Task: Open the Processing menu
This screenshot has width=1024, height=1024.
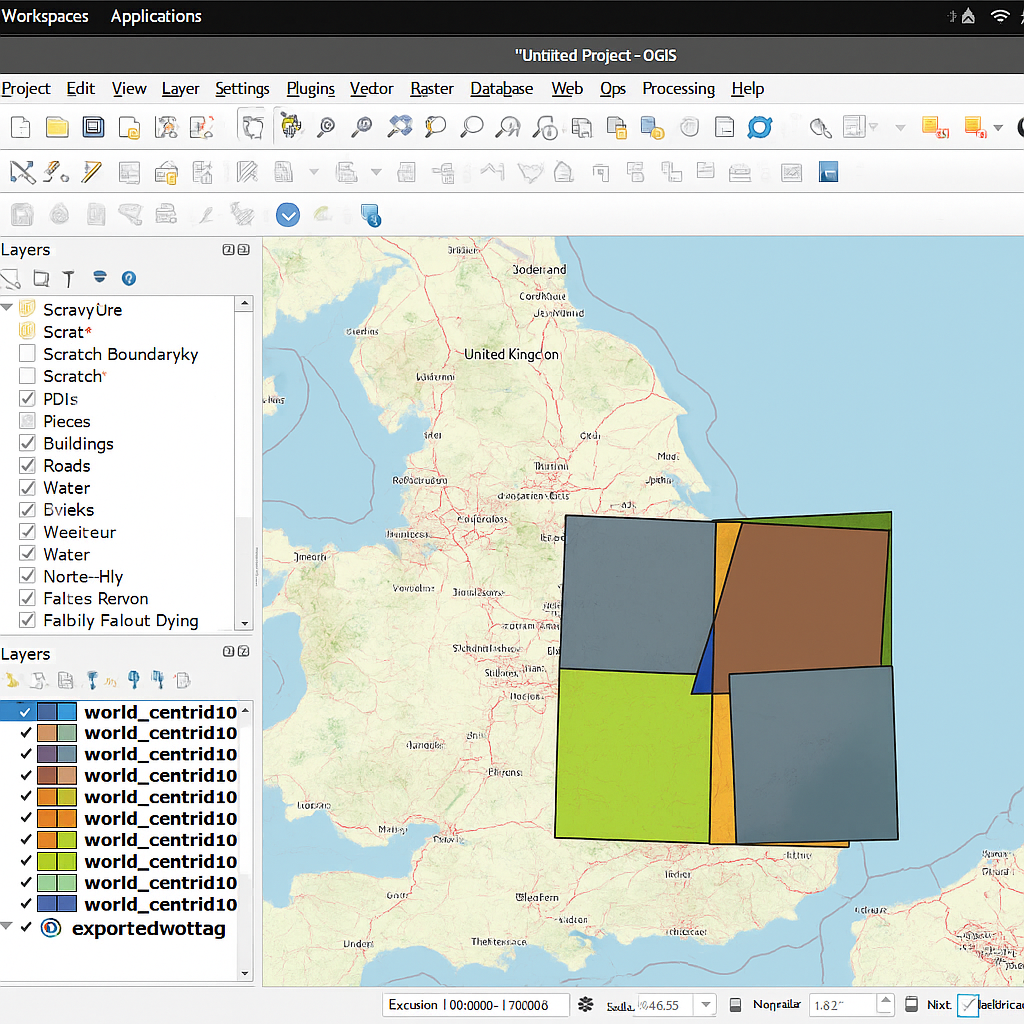Action: (679, 88)
